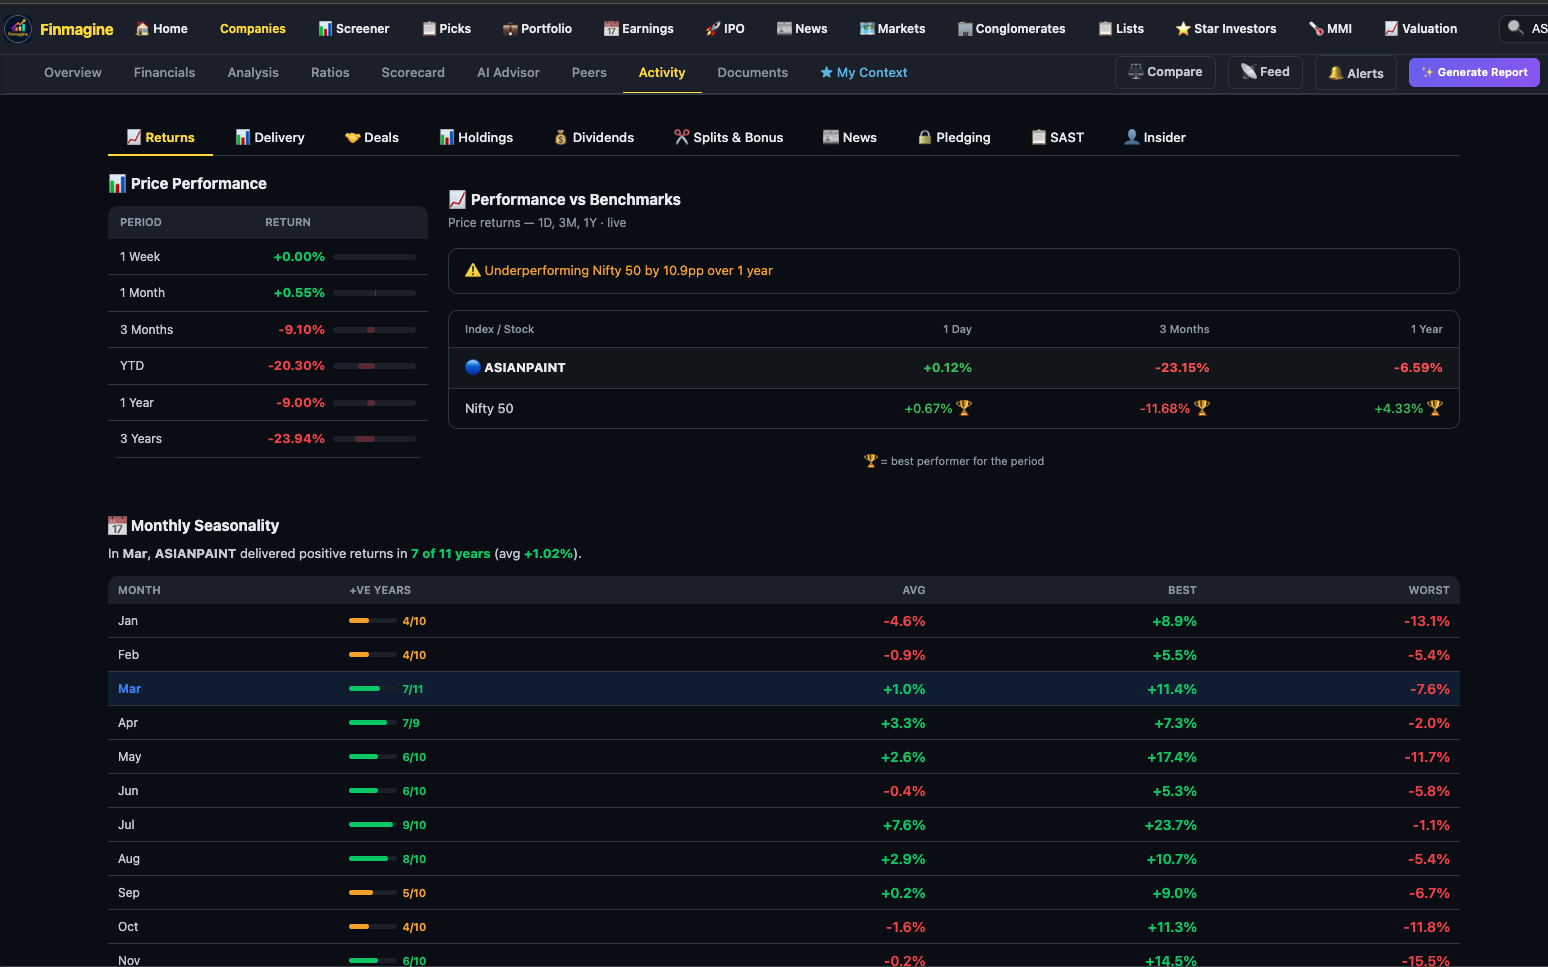Open the Valuation tools
This screenshot has width=1548, height=967.
pyautogui.click(x=1420, y=28)
